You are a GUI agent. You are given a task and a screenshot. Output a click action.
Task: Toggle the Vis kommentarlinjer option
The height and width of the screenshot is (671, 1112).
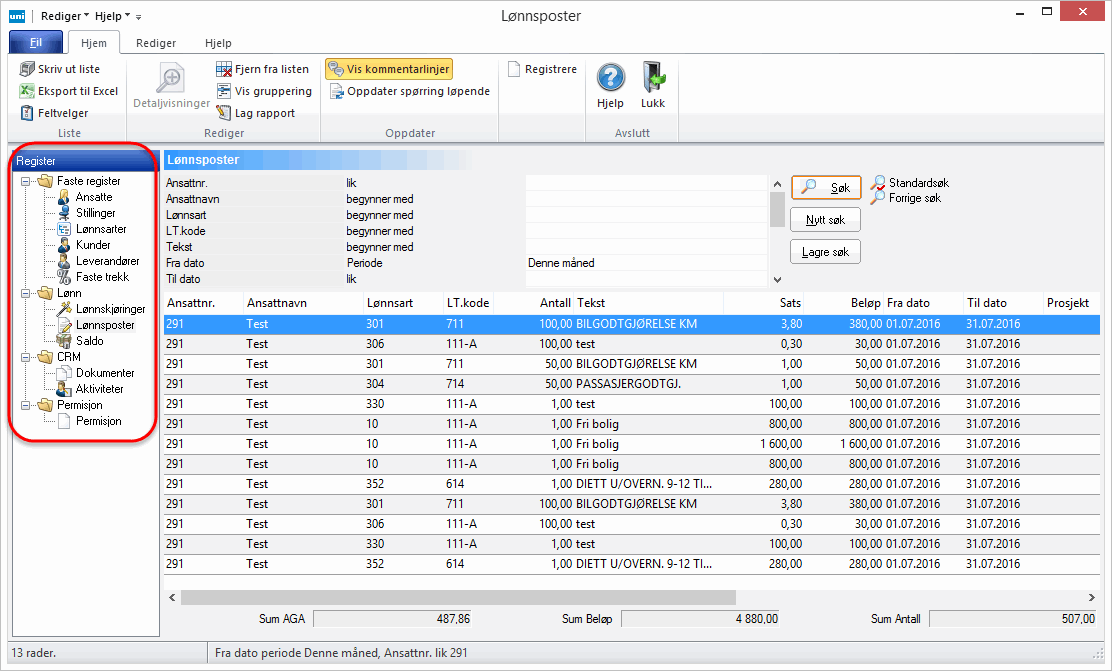tap(389, 69)
